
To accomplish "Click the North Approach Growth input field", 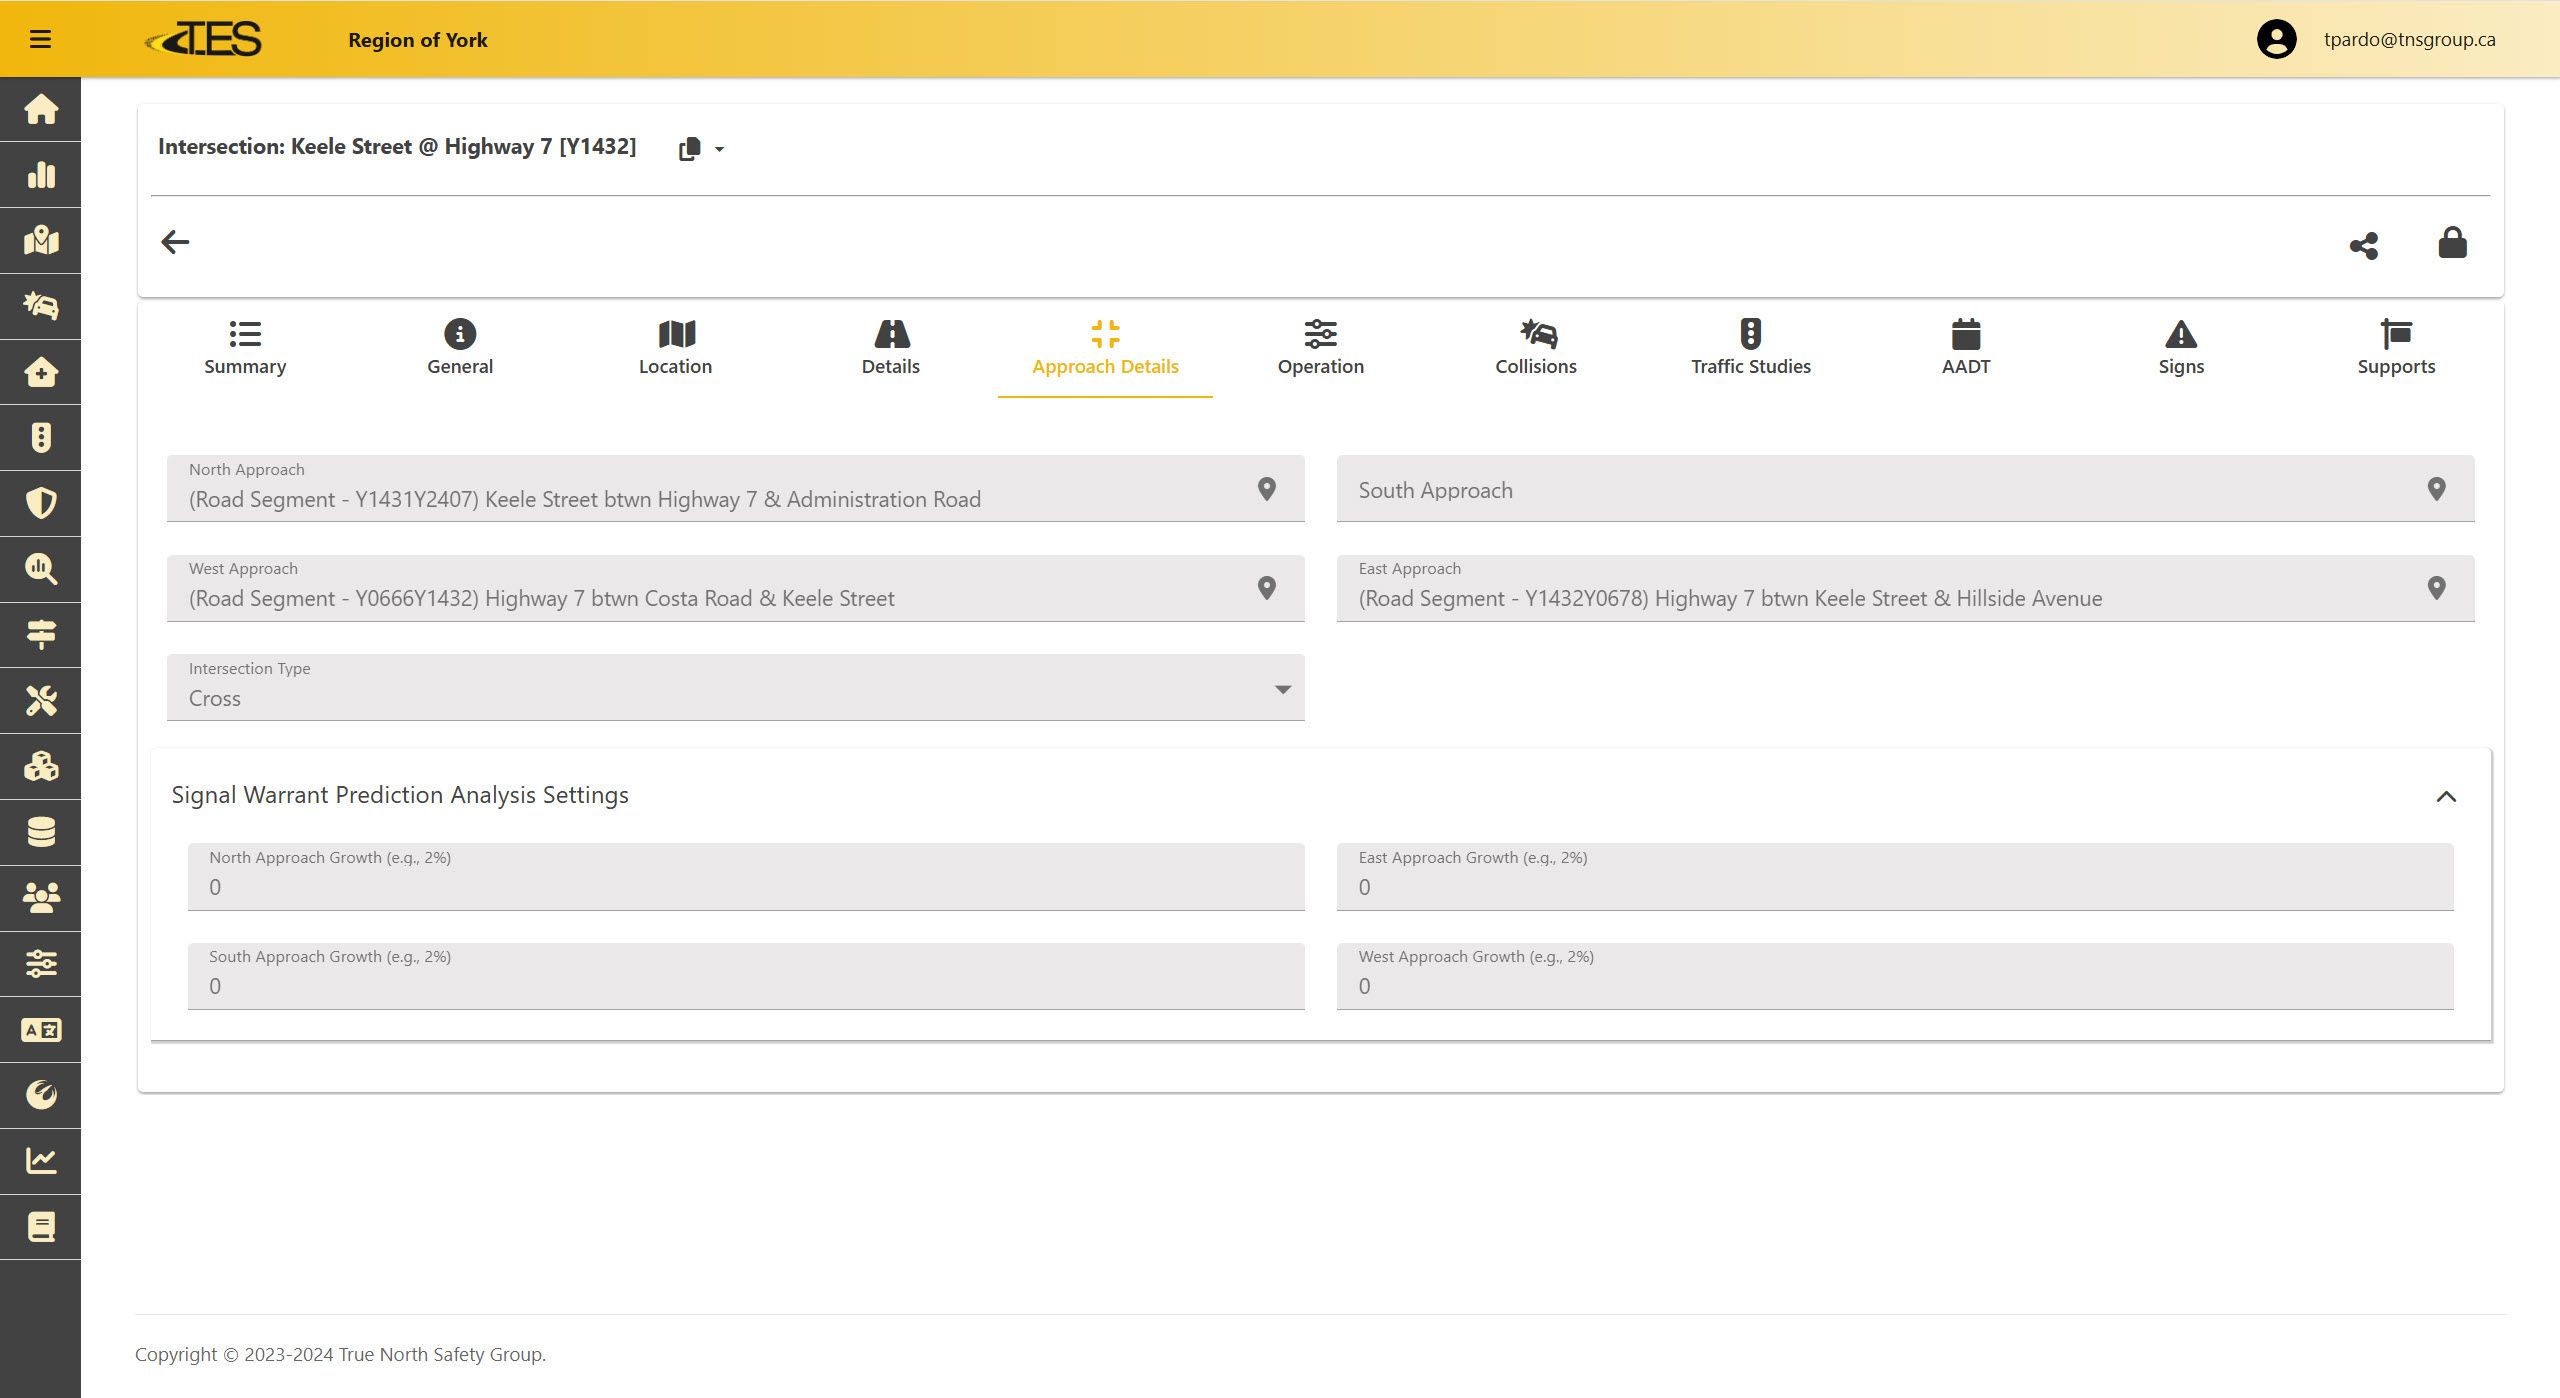I will point(745,887).
